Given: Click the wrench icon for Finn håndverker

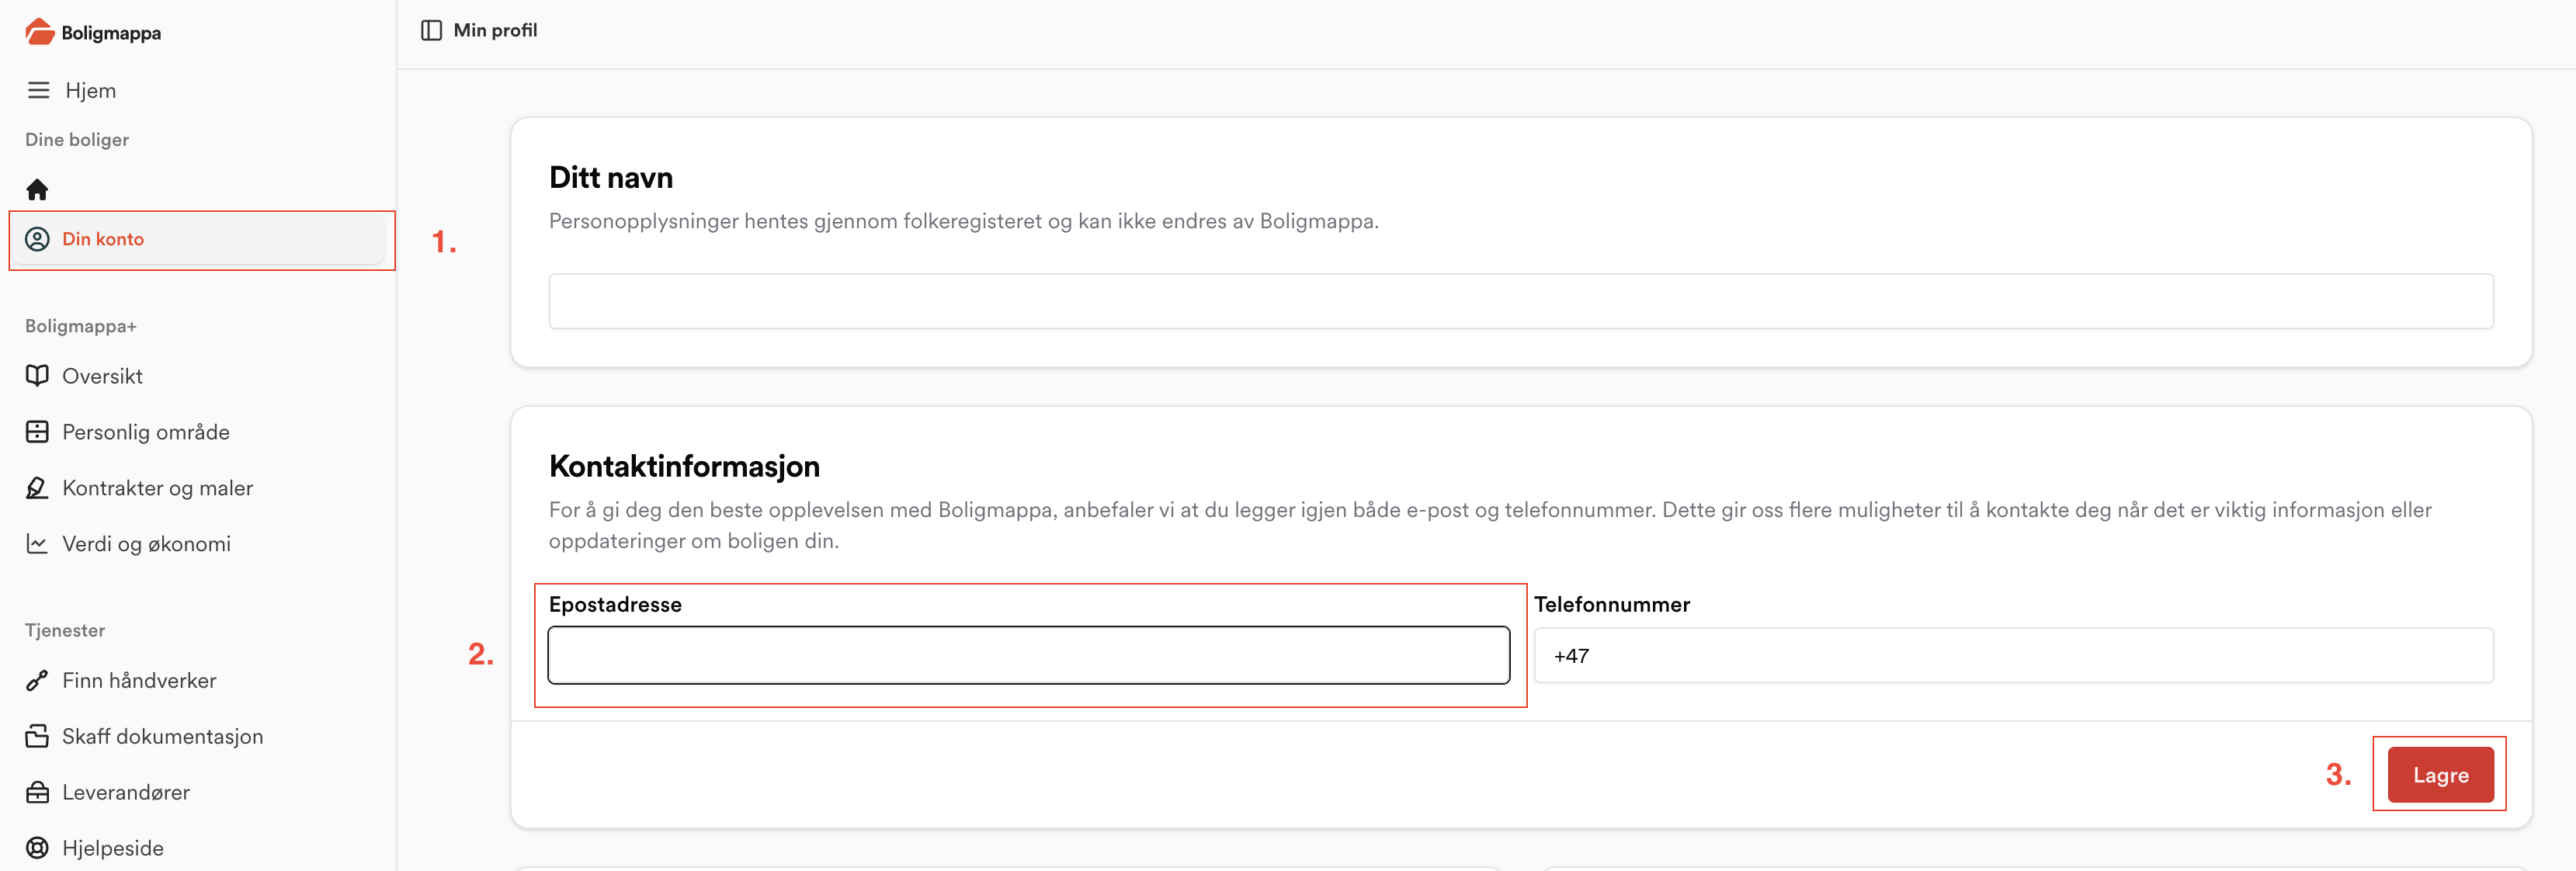Looking at the screenshot, I should (x=37, y=680).
